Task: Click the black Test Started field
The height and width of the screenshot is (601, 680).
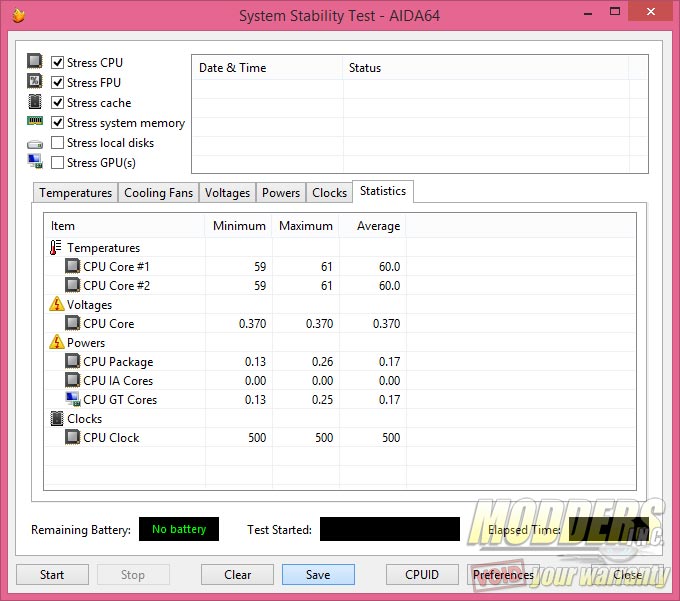Action: (x=390, y=529)
